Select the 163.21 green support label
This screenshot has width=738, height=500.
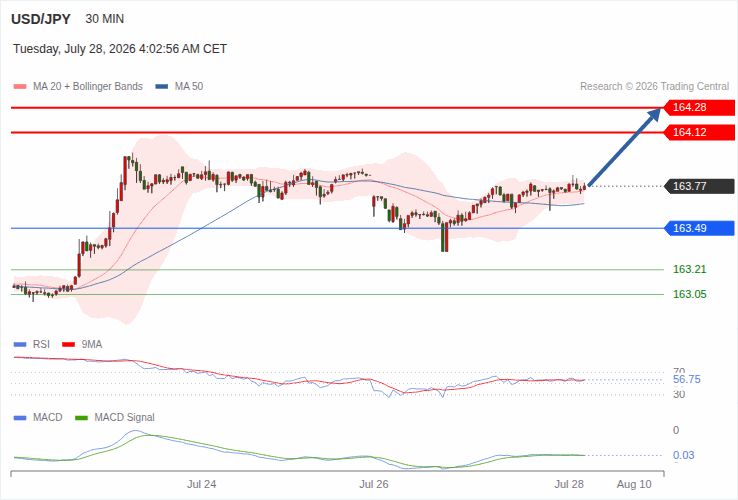click(690, 269)
